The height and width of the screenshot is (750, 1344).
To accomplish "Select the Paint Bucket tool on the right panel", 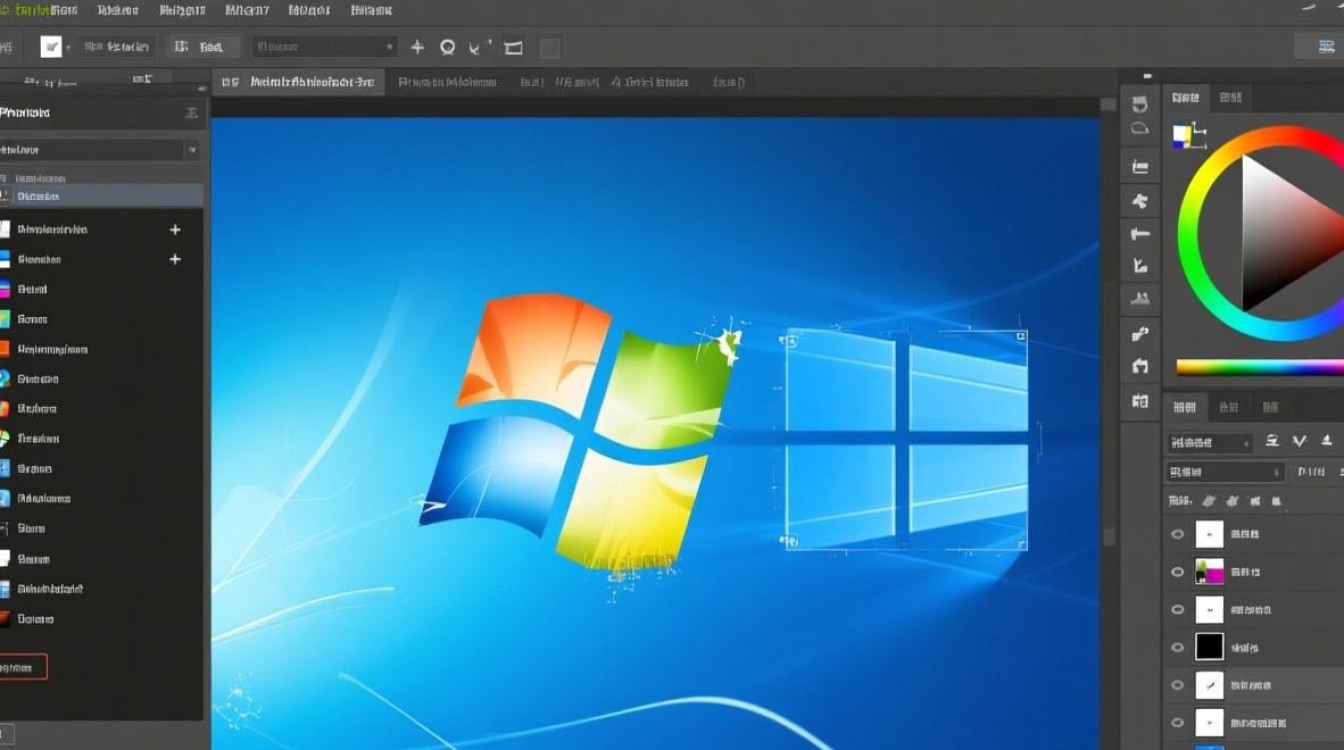I will tap(1139, 333).
